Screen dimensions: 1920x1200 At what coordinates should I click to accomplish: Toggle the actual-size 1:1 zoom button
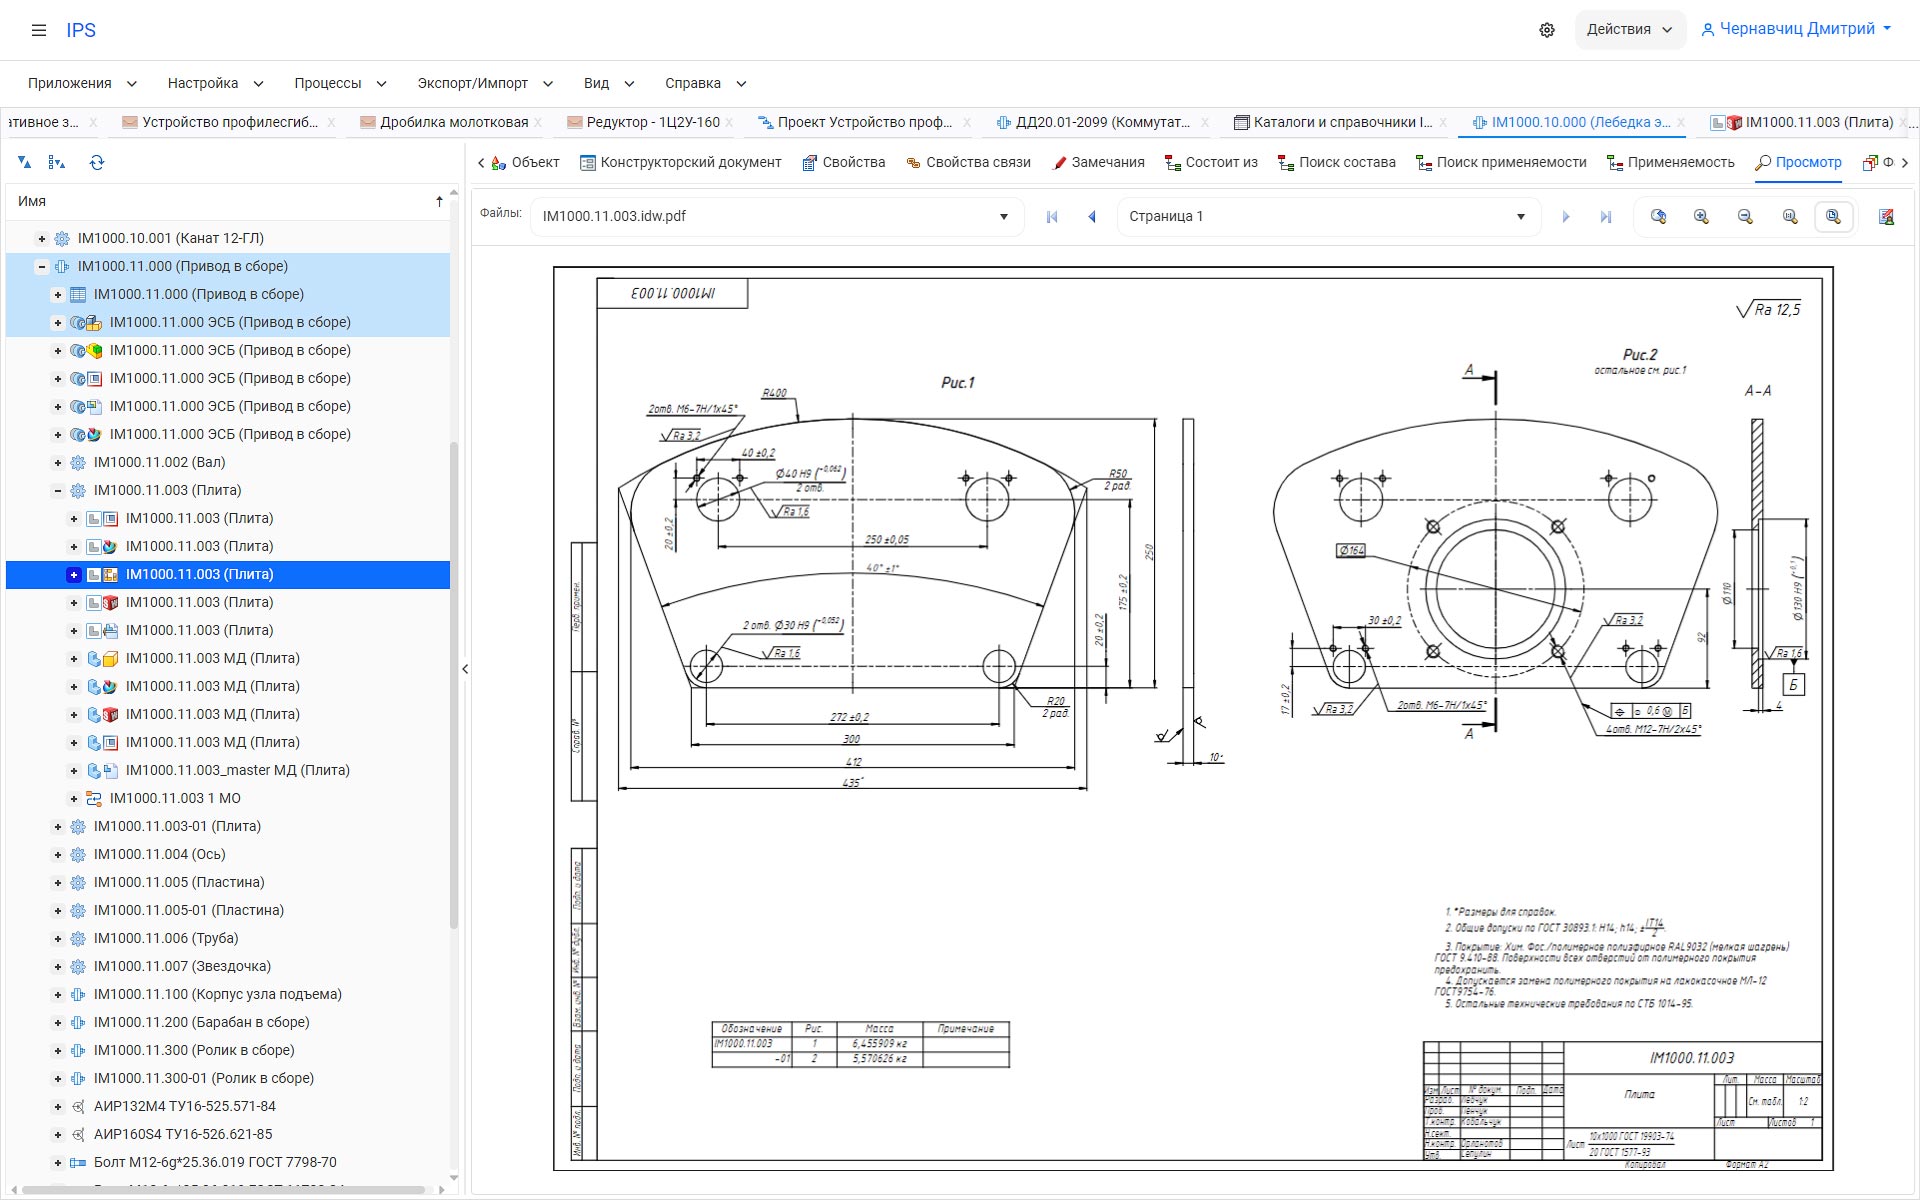tap(1790, 217)
